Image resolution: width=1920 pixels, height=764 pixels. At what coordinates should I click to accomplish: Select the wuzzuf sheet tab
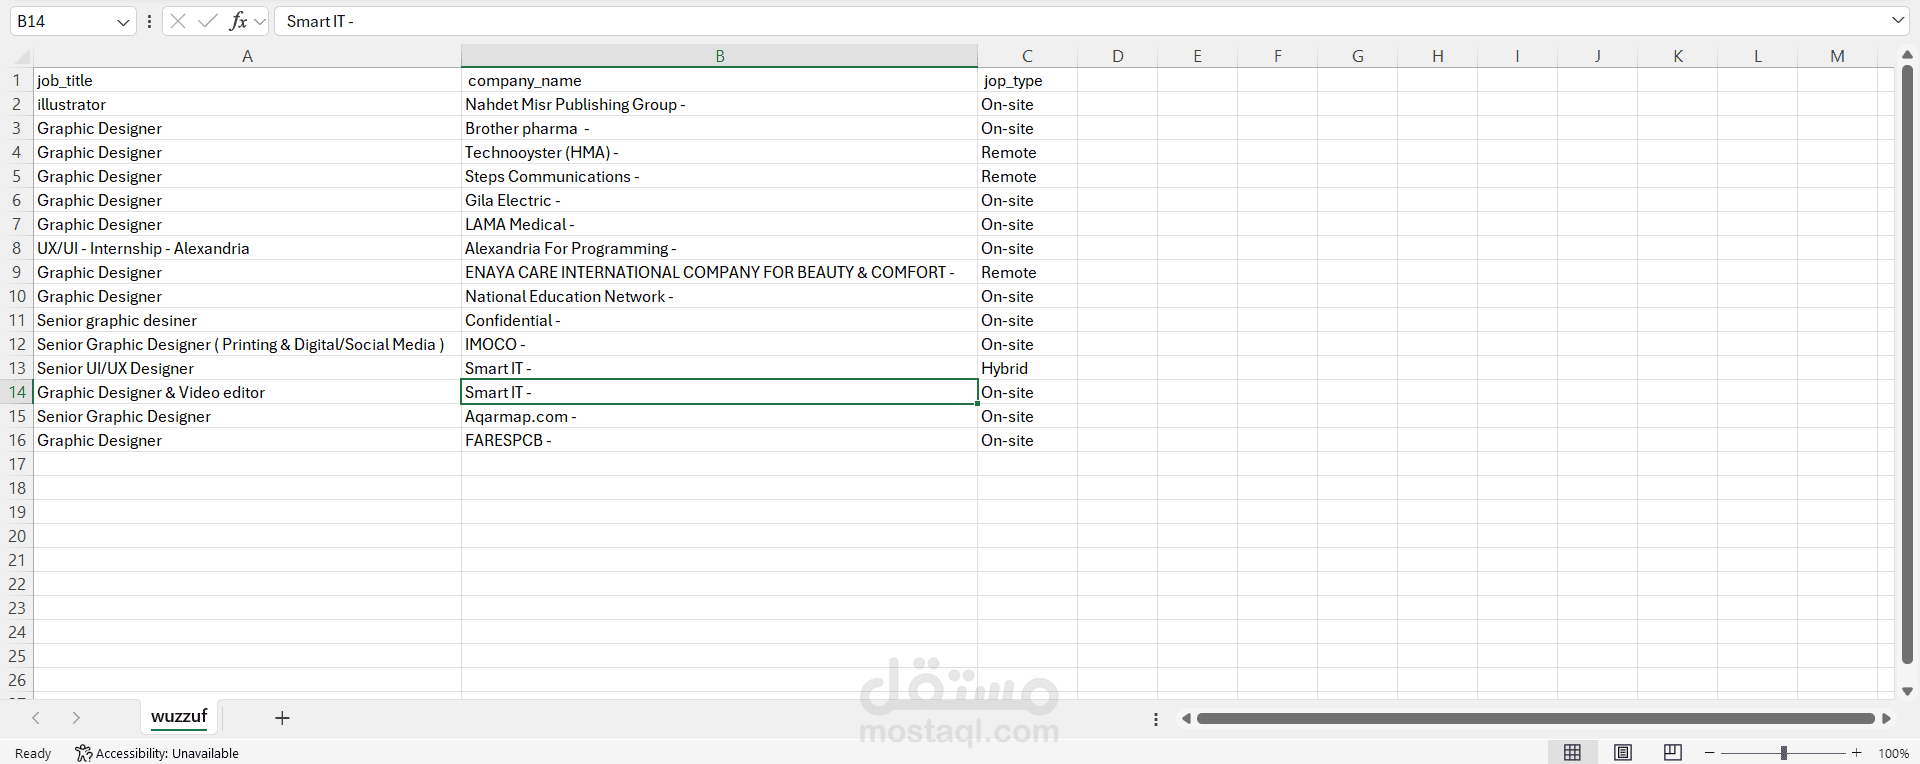click(179, 716)
